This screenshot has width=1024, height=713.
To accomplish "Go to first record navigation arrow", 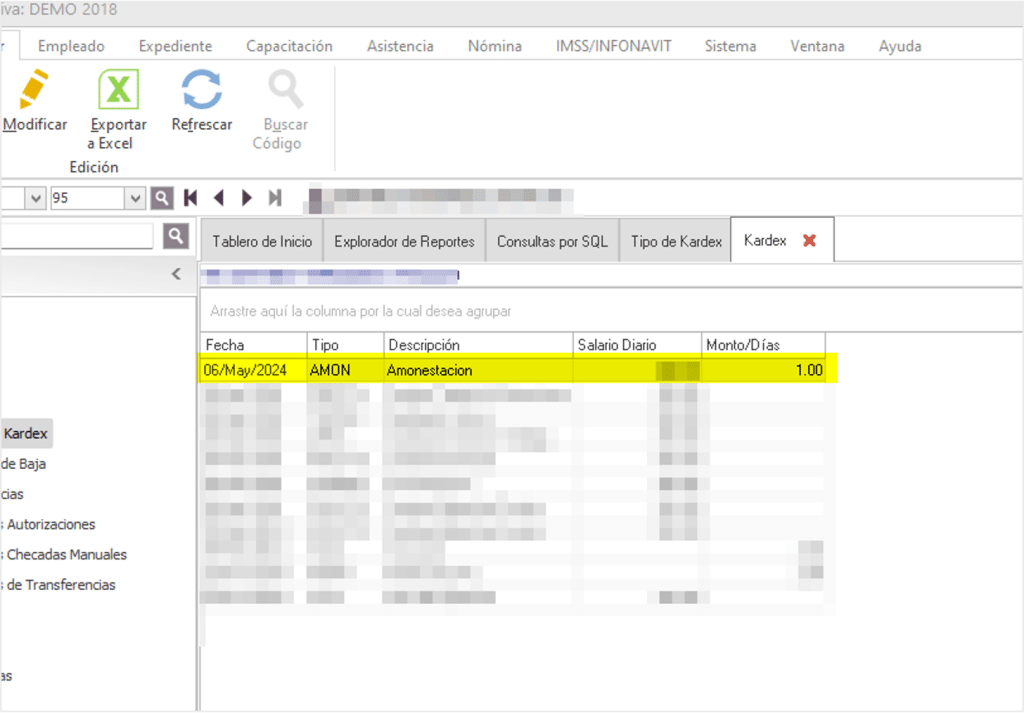I will [x=190, y=198].
